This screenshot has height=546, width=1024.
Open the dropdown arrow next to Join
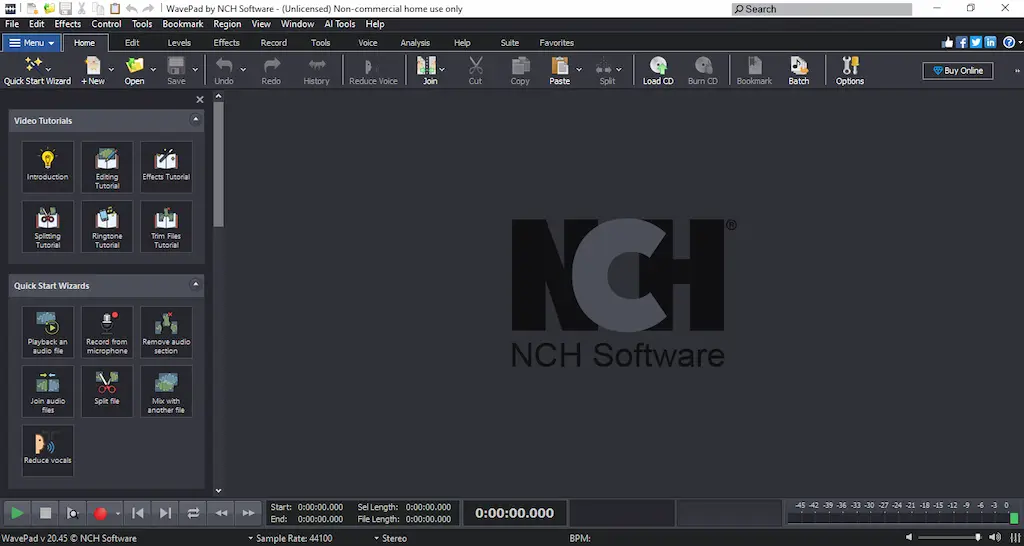442,69
